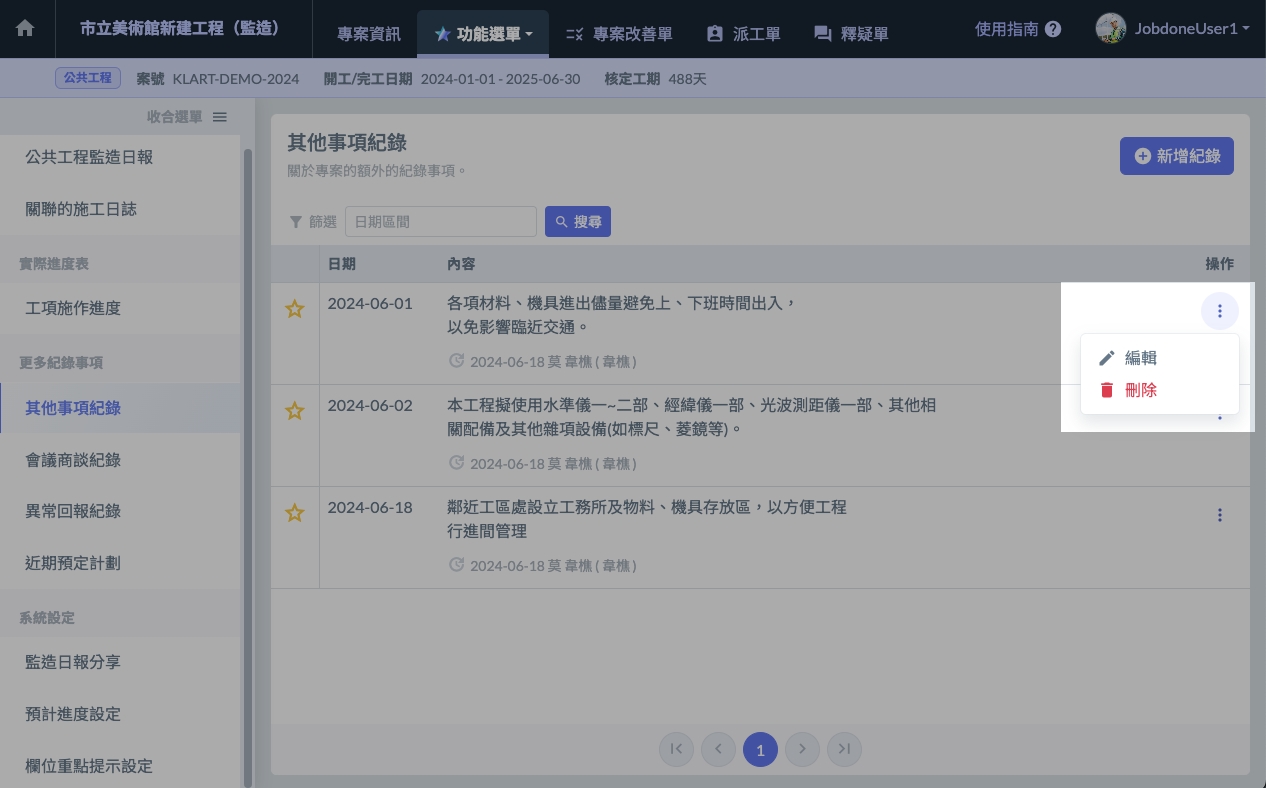Choose 編輯 from the context menu
This screenshot has width=1266, height=788.
click(1141, 358)
